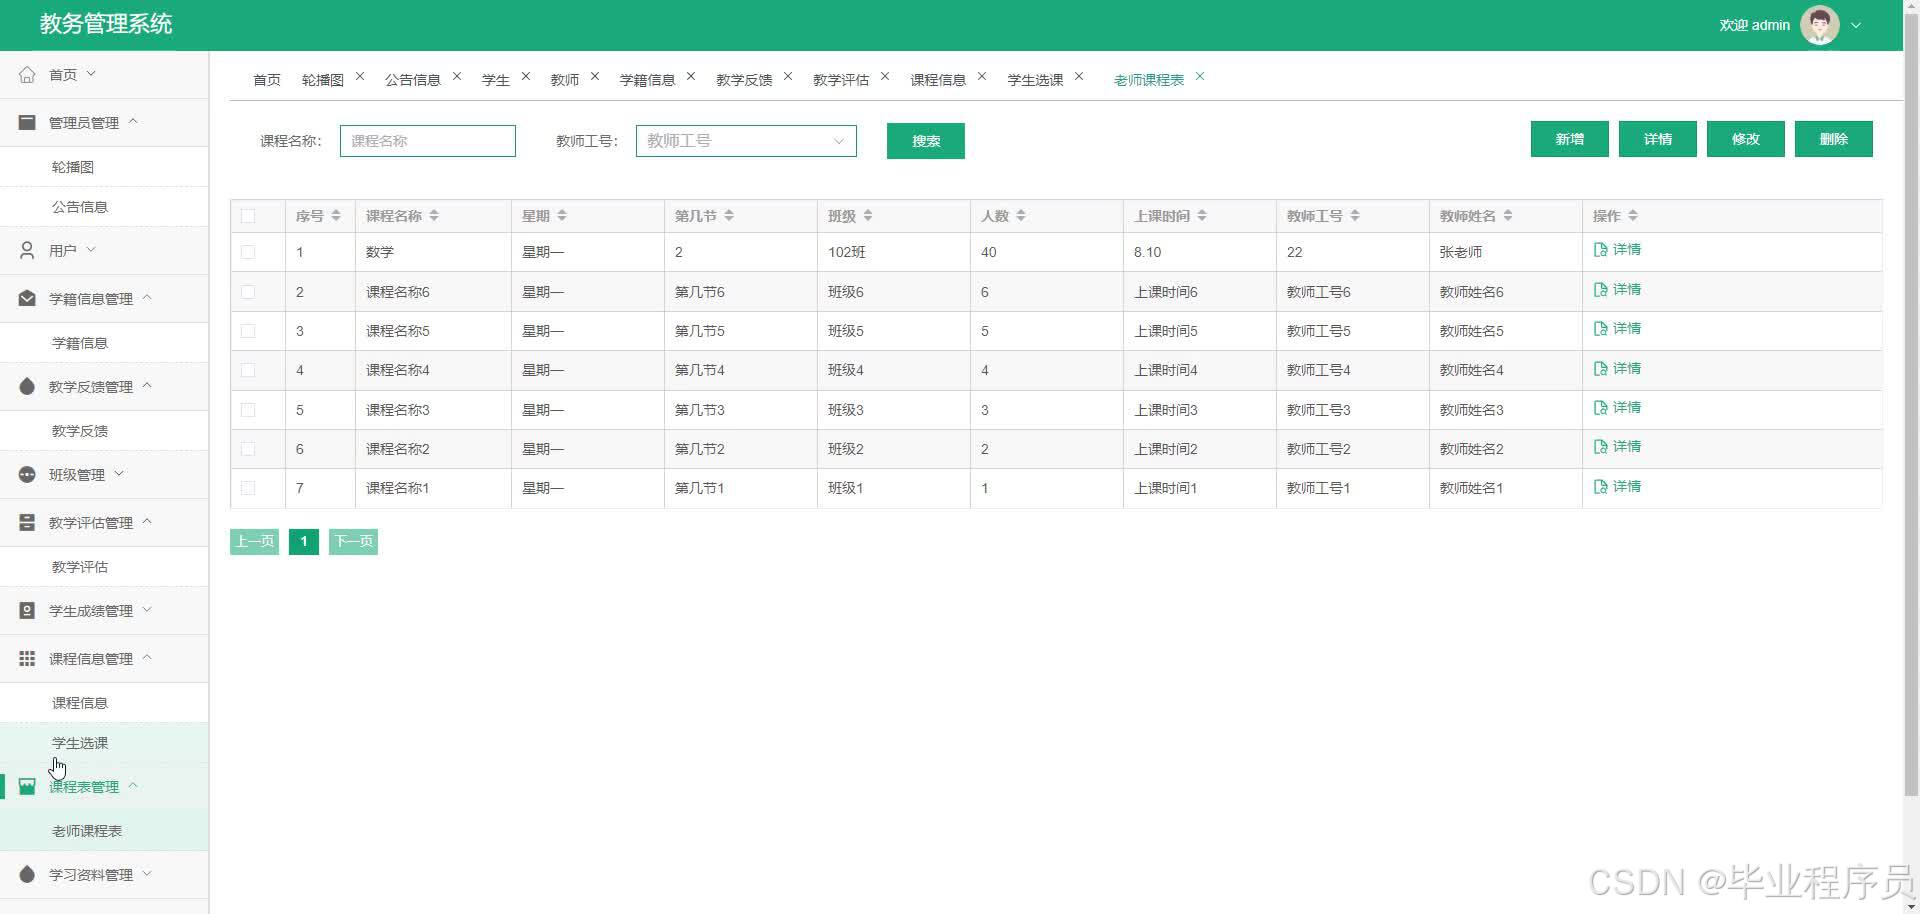The image size is (1920, 914).
Task: Close the 教师 tab
Action: [x=595, y=76]
